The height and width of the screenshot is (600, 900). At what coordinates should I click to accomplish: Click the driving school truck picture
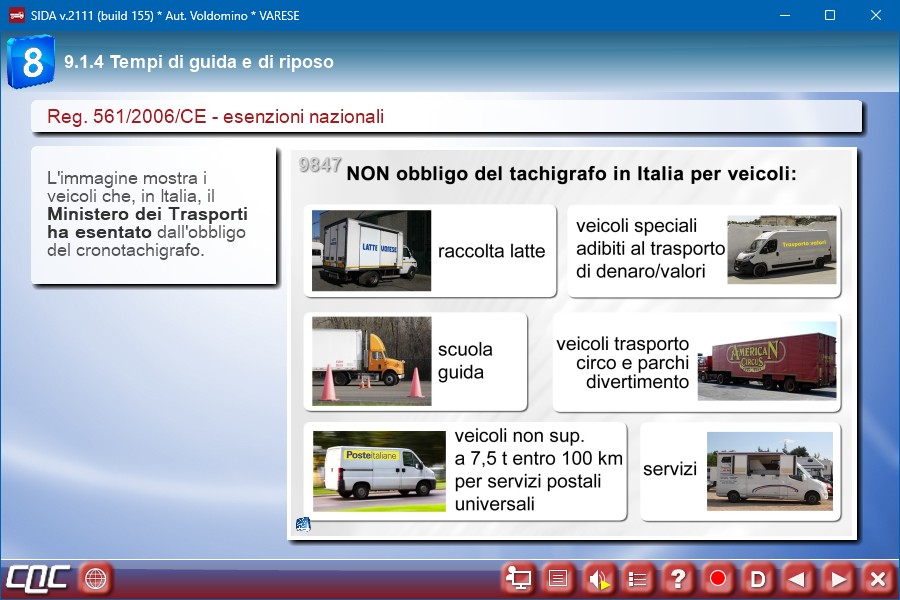[371, 361]
